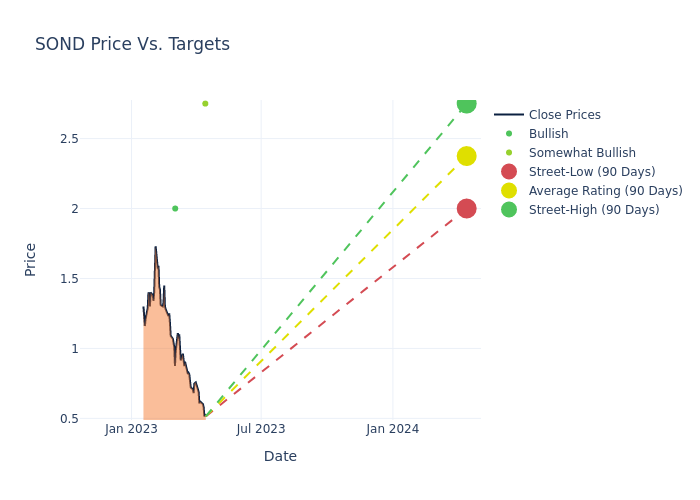The width and height of the screenshot is (700, 500).
Task: Click the Jul 2023 x-axis tick label
Action: 261,429
